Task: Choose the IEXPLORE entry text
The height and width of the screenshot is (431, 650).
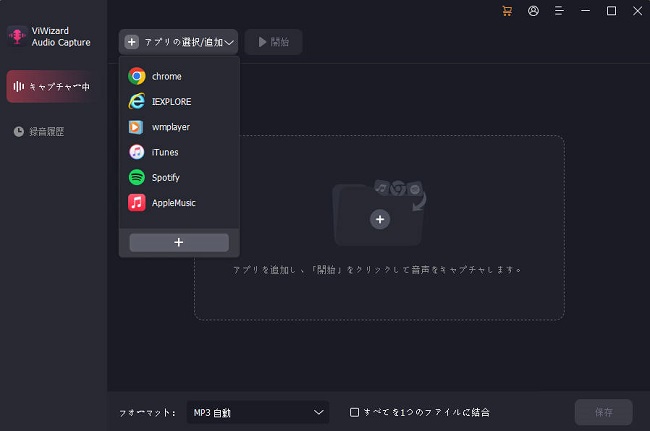Action: click(x=172, y=102)
